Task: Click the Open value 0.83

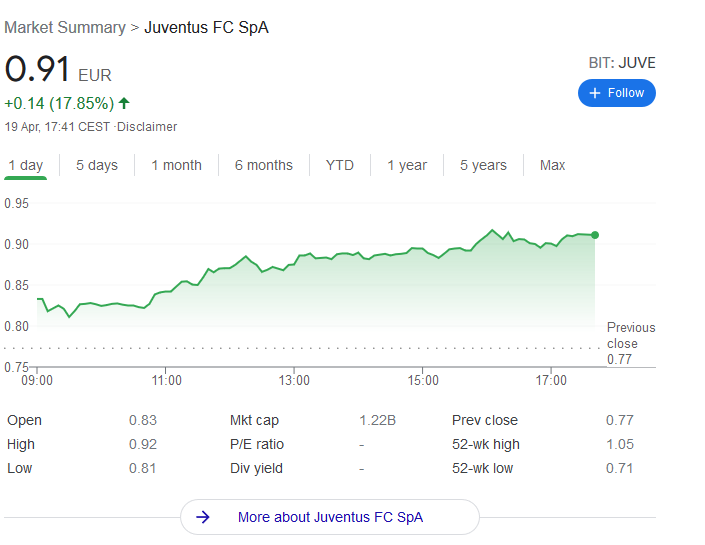Action: [x=143, y=420]
